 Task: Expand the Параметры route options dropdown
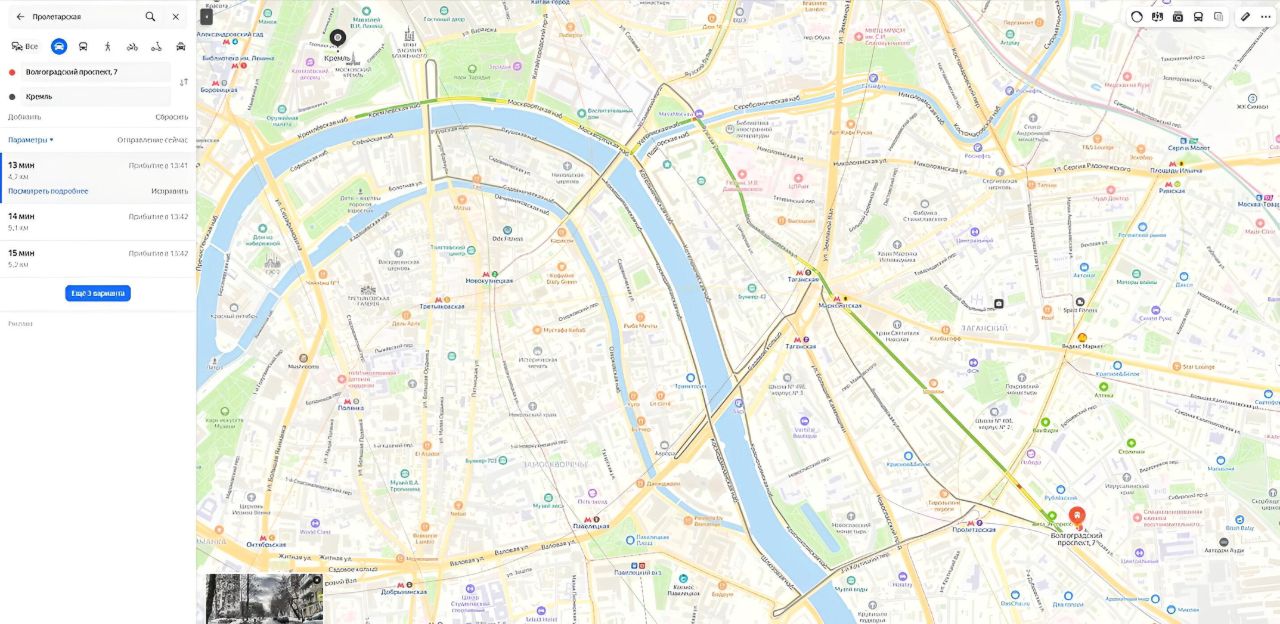[x=31, y=140]
